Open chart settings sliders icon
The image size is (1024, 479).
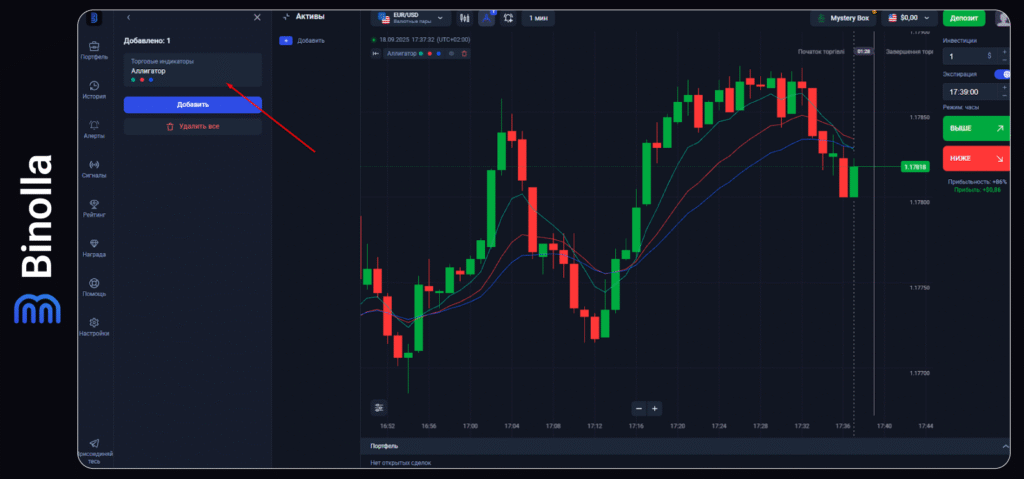pos(379,407)
